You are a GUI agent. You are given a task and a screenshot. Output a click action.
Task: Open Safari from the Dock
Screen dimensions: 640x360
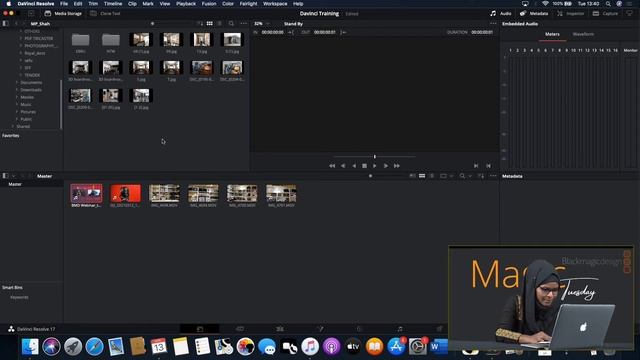pyautogui.click(x=94, y=347)
